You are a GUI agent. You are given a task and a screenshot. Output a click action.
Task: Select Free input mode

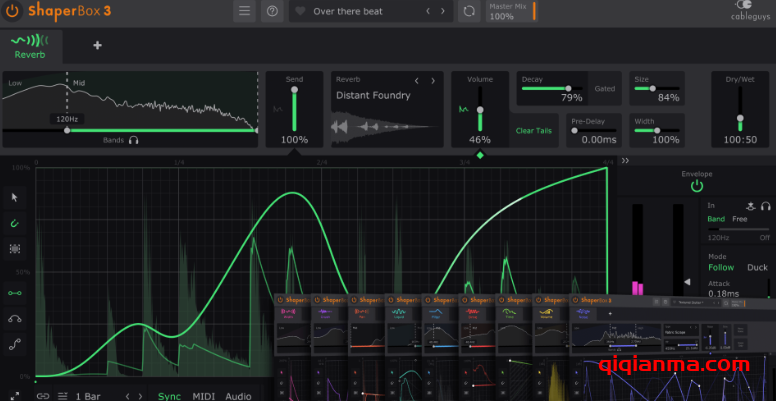[740, 219]
